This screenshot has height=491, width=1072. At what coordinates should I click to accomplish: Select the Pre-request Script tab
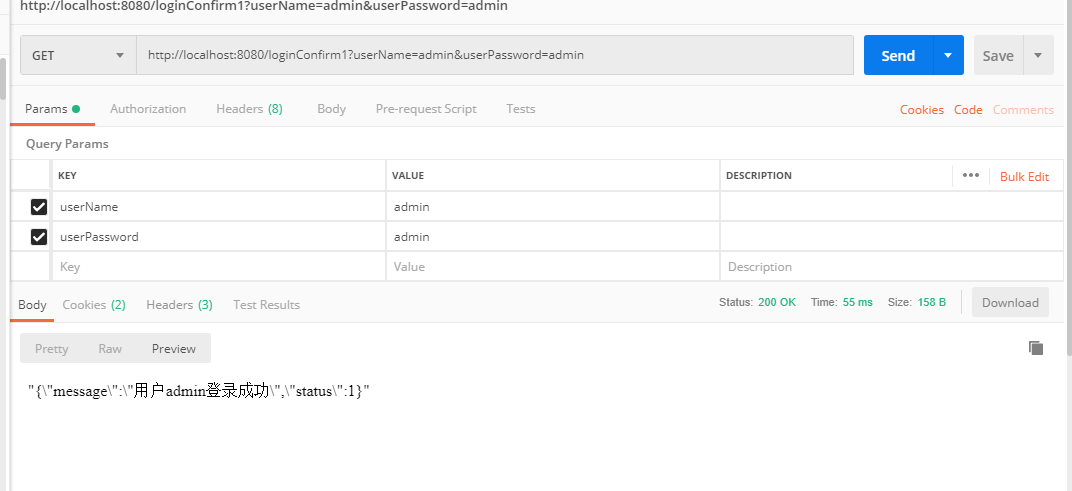click(x=426, y=109)
